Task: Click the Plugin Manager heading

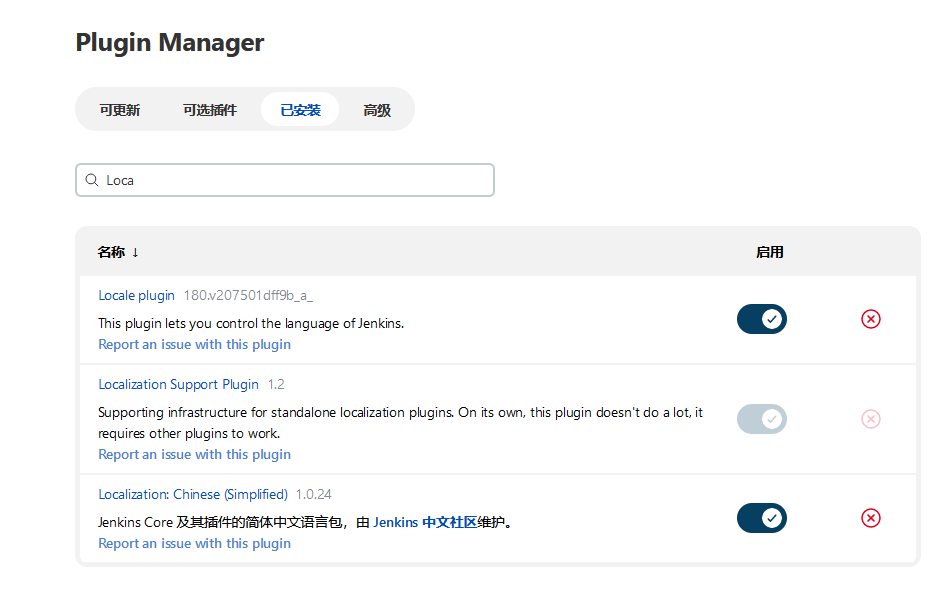Action: [170, 42]
